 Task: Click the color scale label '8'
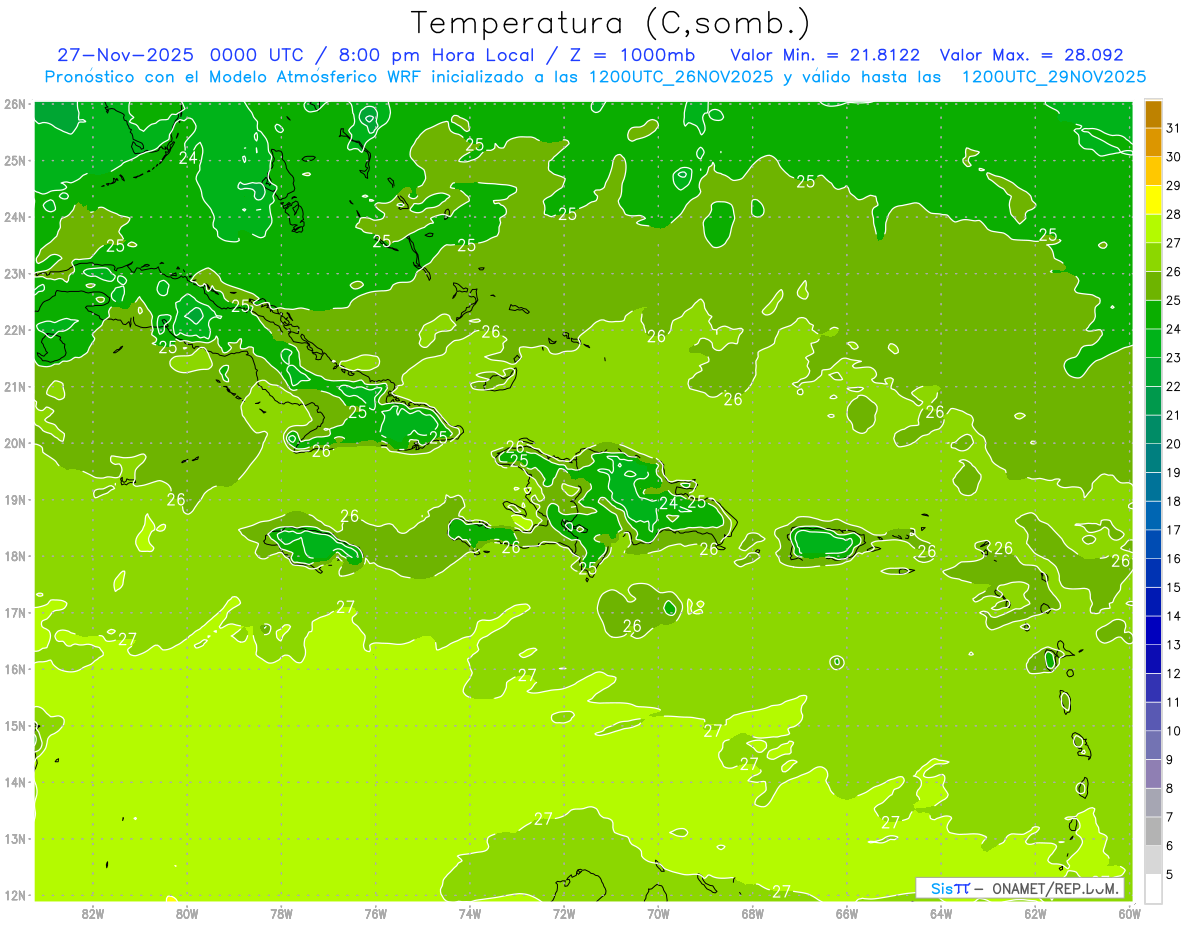click(1169, 788)
